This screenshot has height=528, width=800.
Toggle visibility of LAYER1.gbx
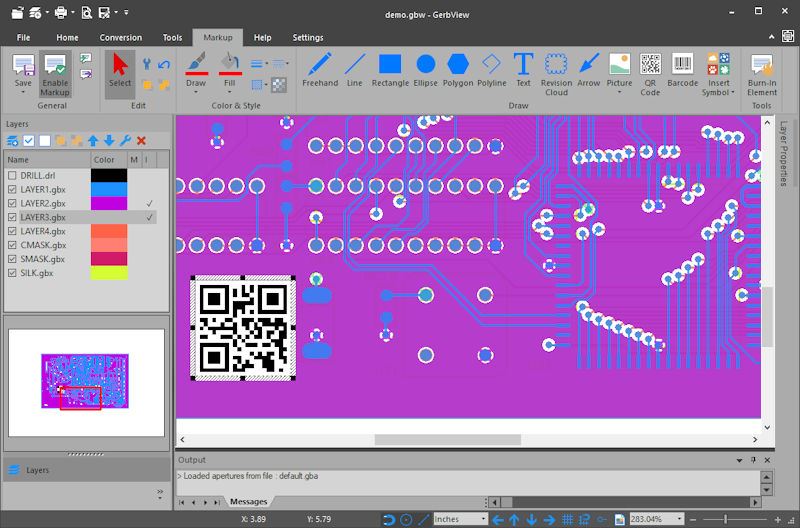[12, 189]
